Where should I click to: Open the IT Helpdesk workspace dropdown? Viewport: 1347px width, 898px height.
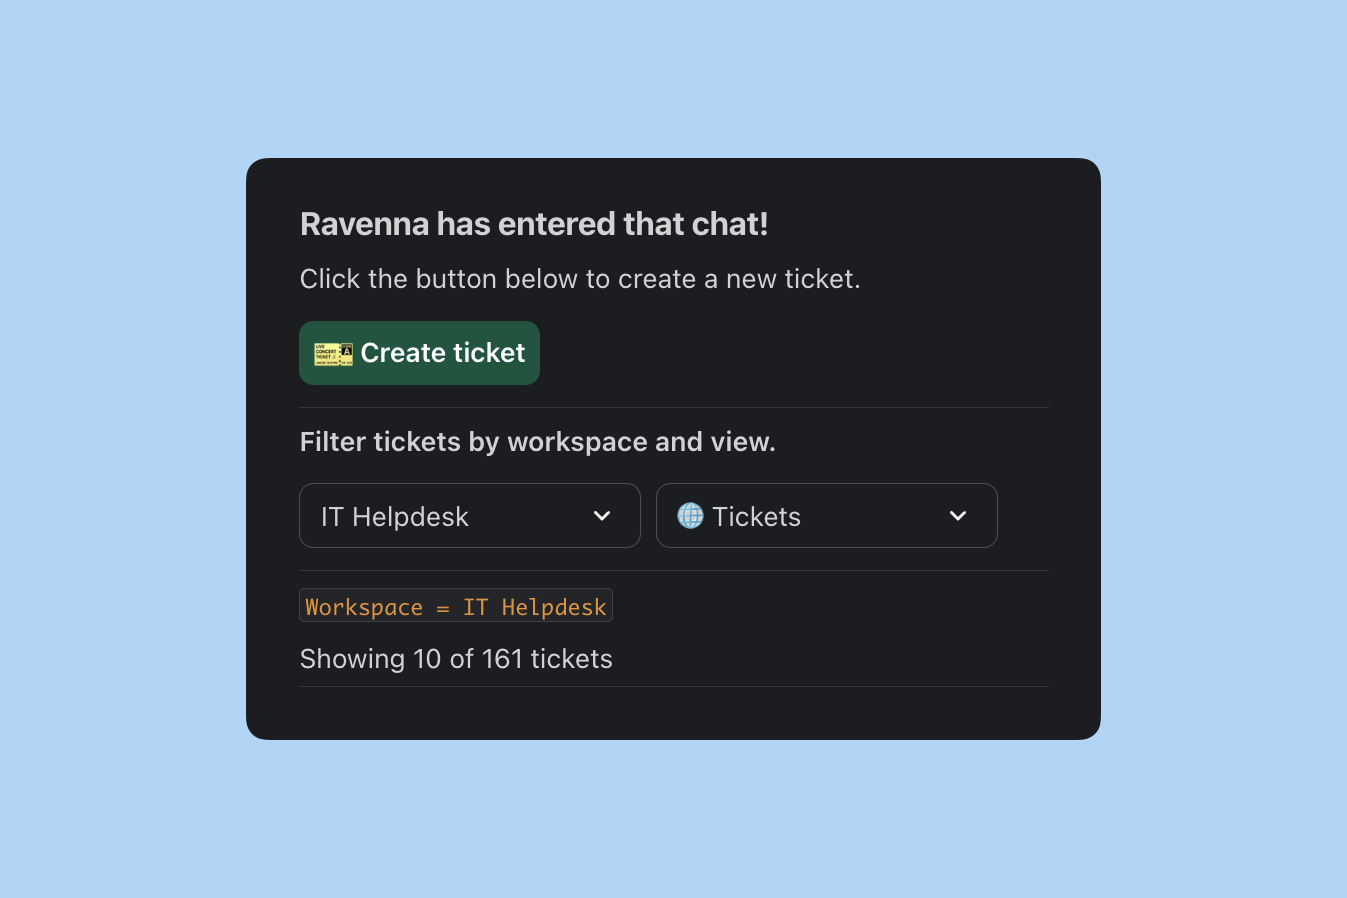point(469,516)
